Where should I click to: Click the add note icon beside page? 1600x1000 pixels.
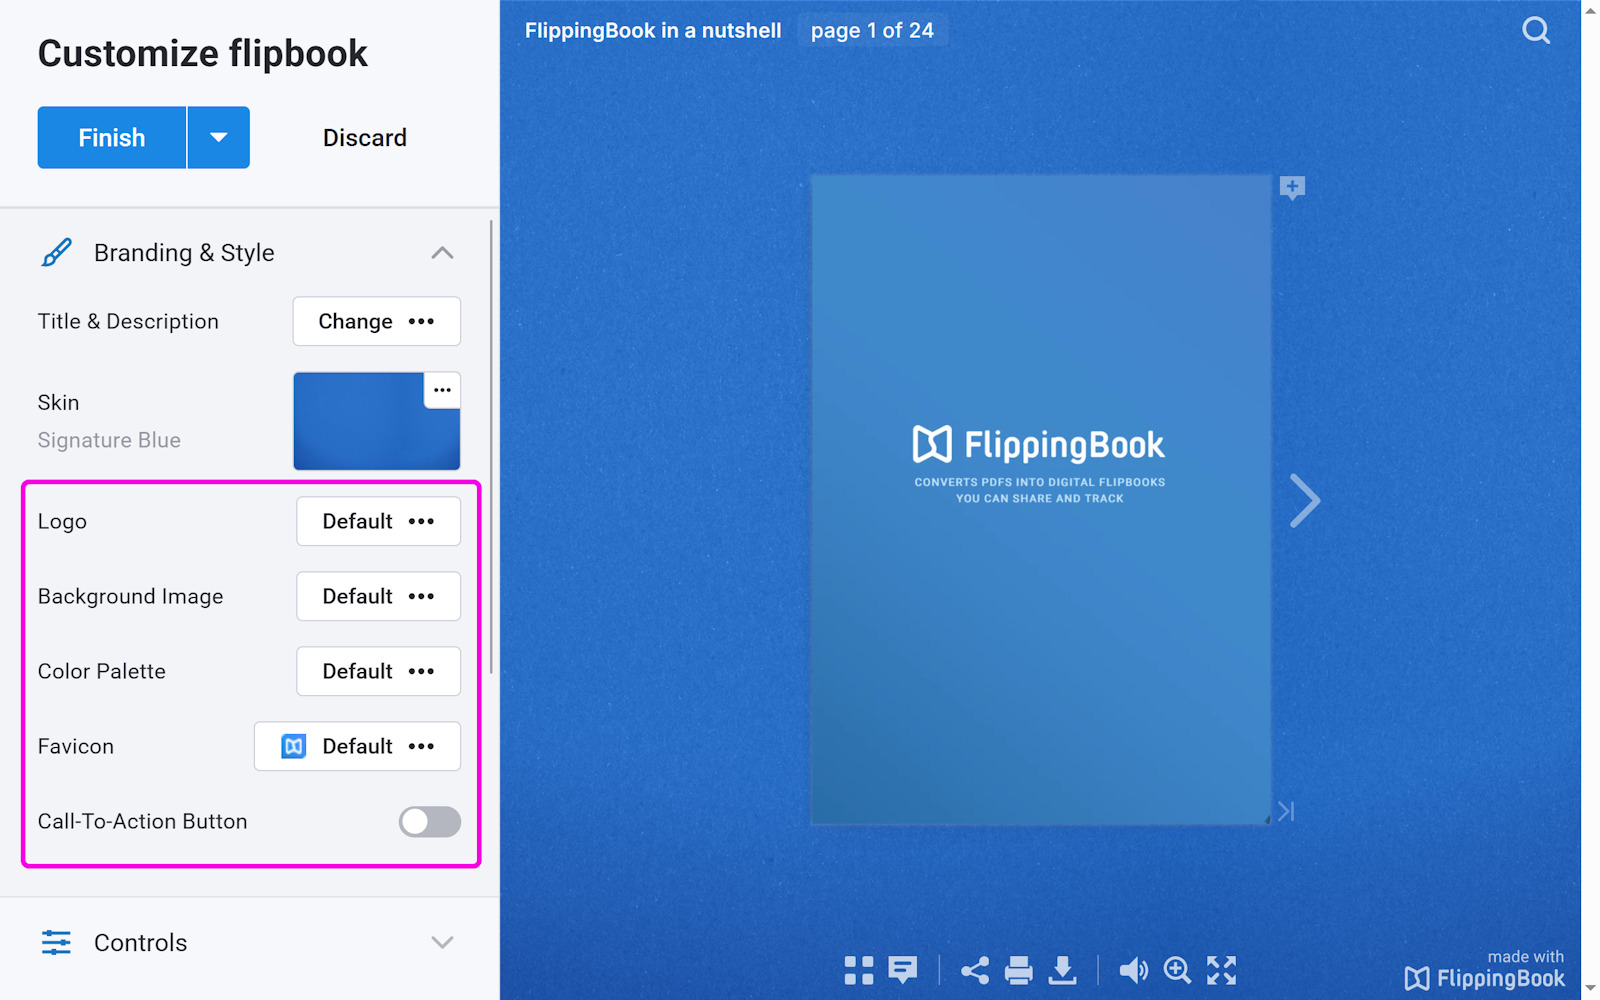pos(1292,188)
